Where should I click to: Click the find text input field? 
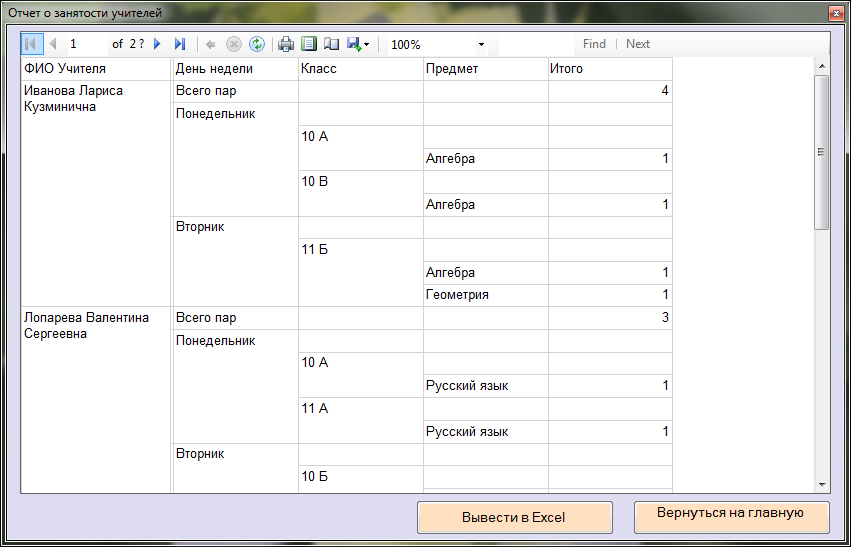tap(536, 44)
